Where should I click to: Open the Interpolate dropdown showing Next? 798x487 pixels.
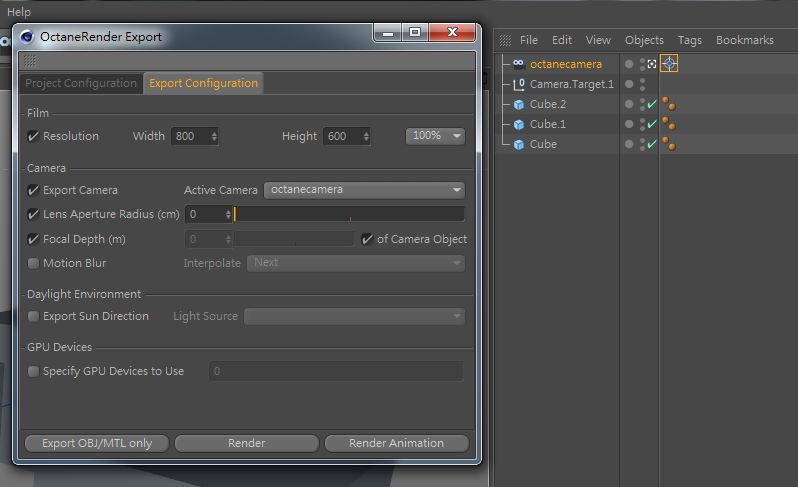(x=356, y=263)
